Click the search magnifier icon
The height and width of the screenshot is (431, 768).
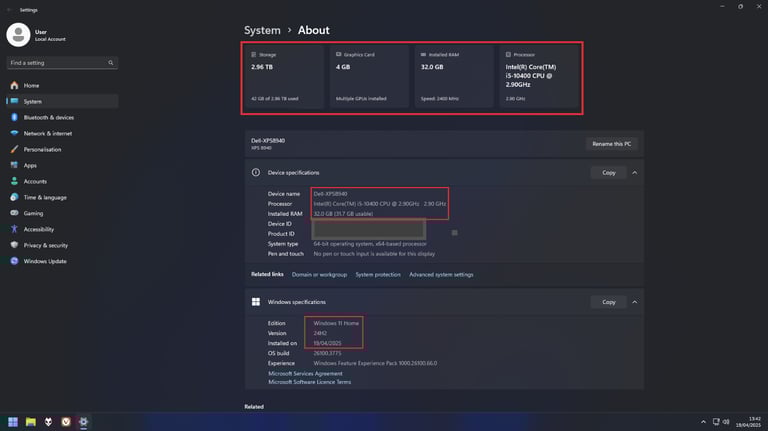click(111, 63)
